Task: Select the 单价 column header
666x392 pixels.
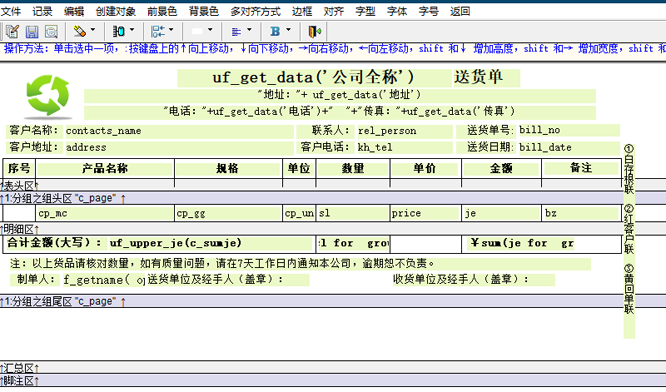Action: (425, 169)
